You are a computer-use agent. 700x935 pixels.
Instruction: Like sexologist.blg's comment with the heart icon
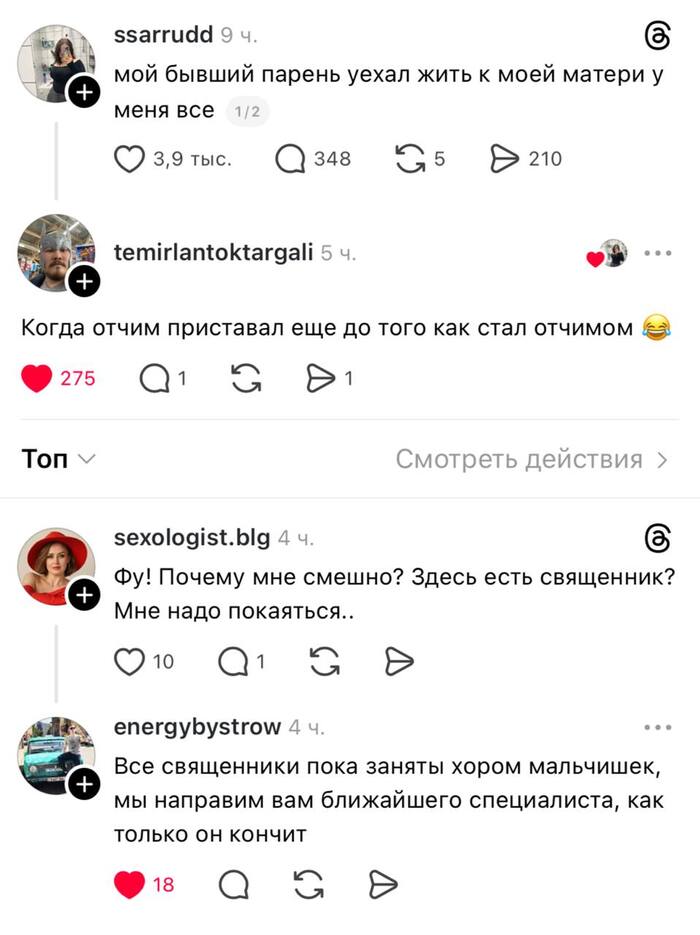[128, 661]
